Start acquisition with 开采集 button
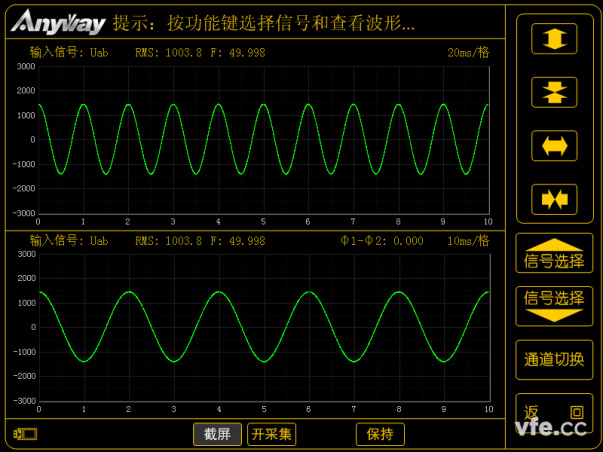The image size is (603, 452). pos(272,434)
